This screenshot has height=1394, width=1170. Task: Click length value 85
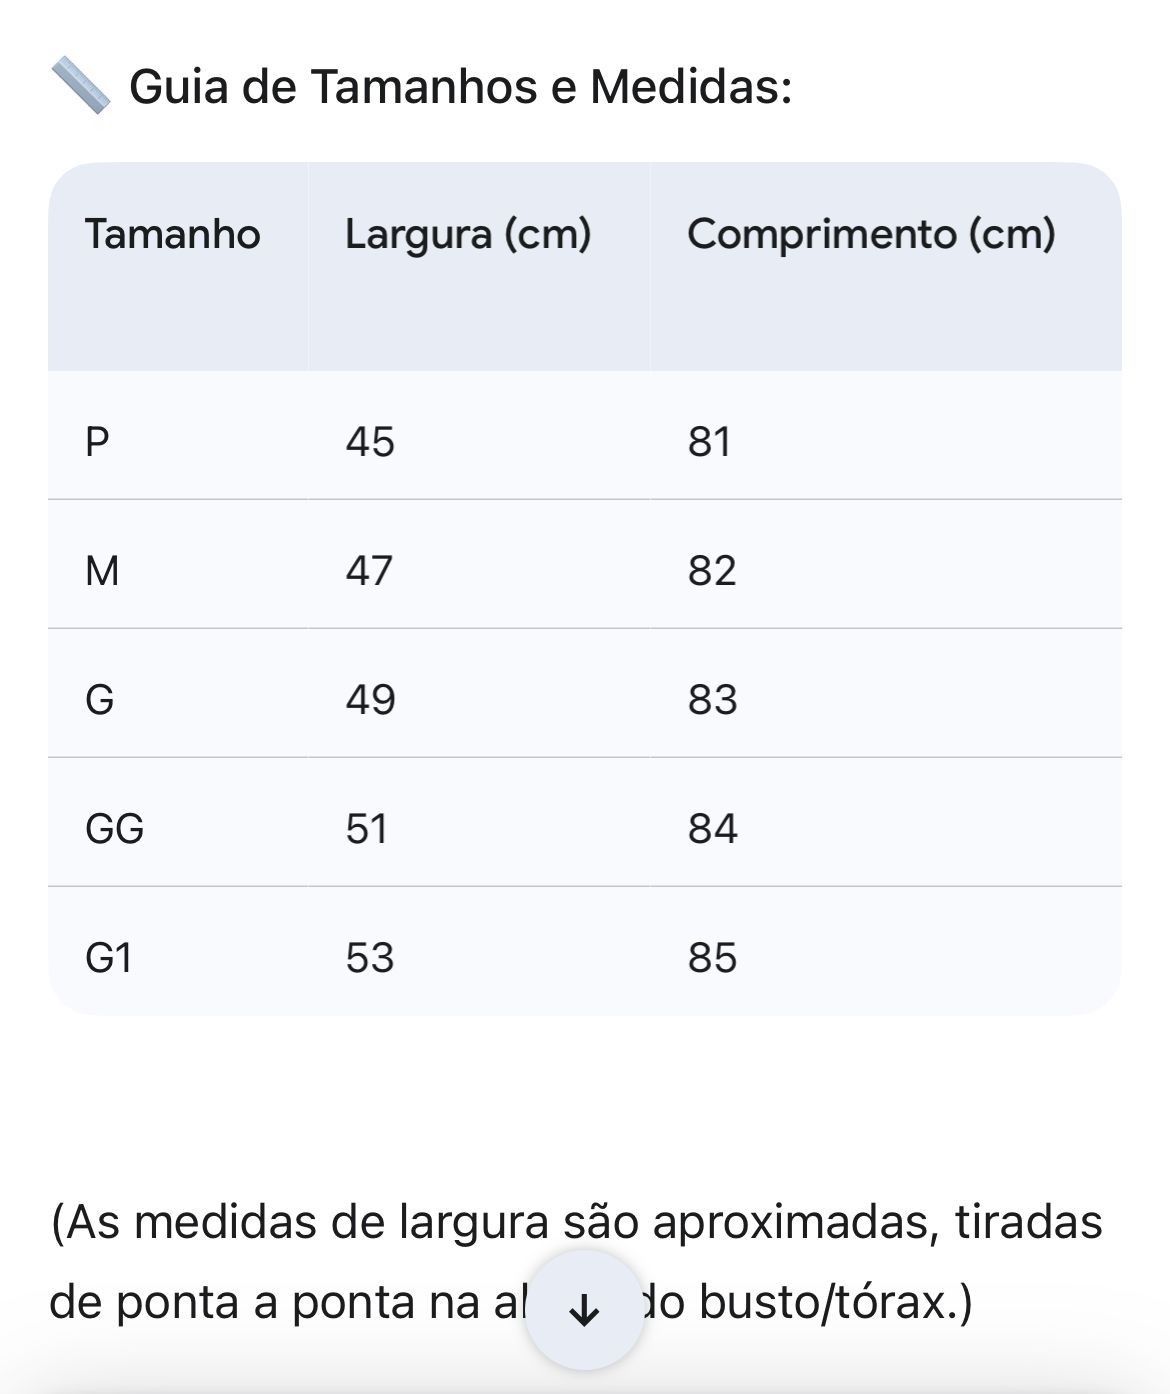tap(712, 957)
